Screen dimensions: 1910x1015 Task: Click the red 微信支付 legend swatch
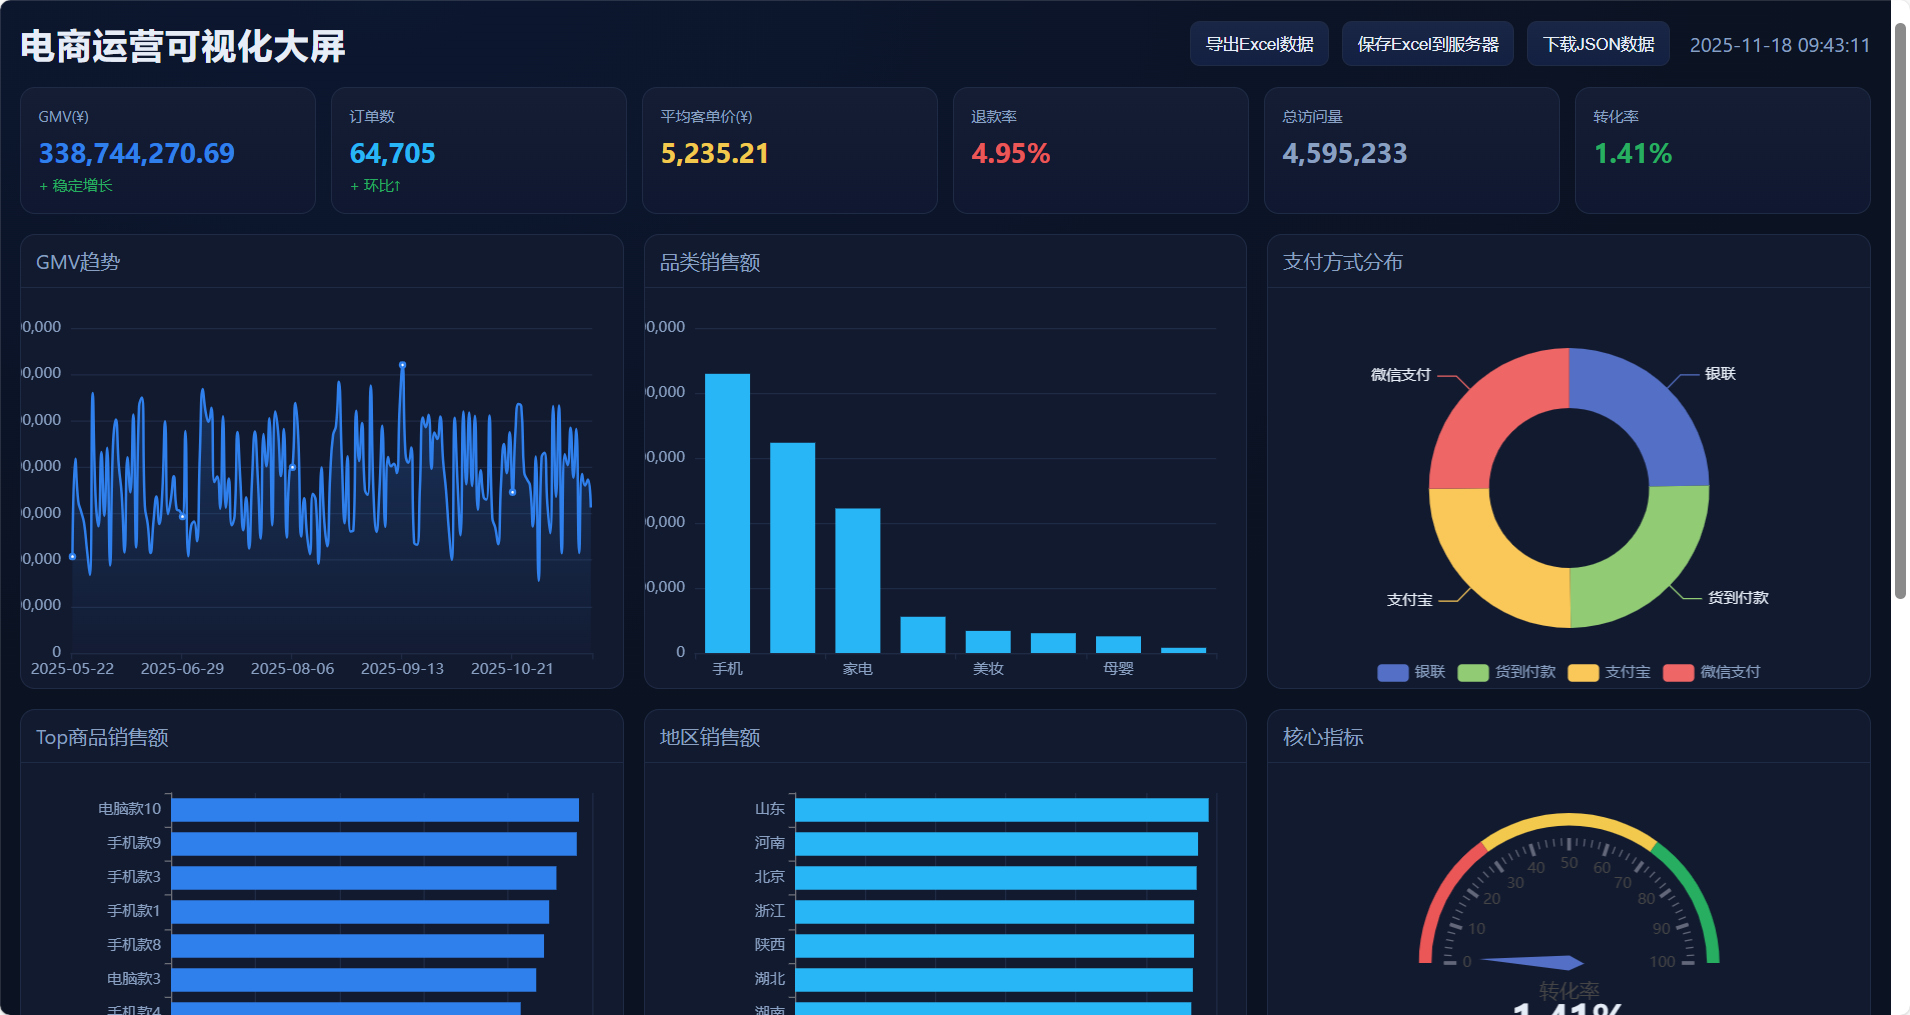tap(1678, 672)
